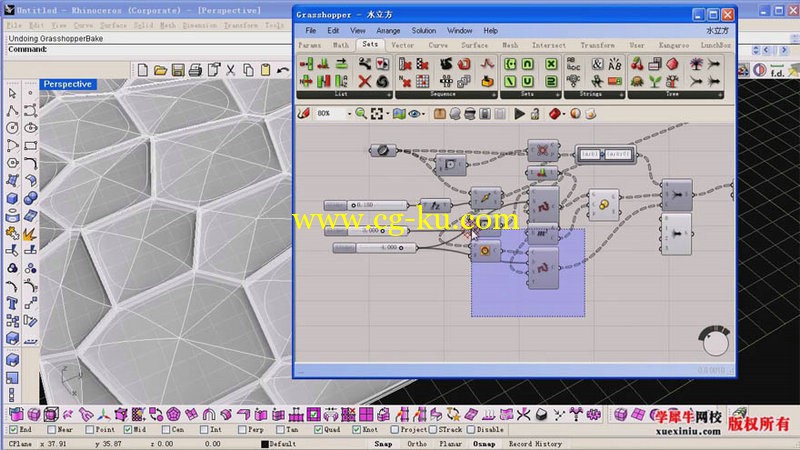Click the Set Union icon in Sets panel
Screen dimensions: 800x450
(528, 81)
